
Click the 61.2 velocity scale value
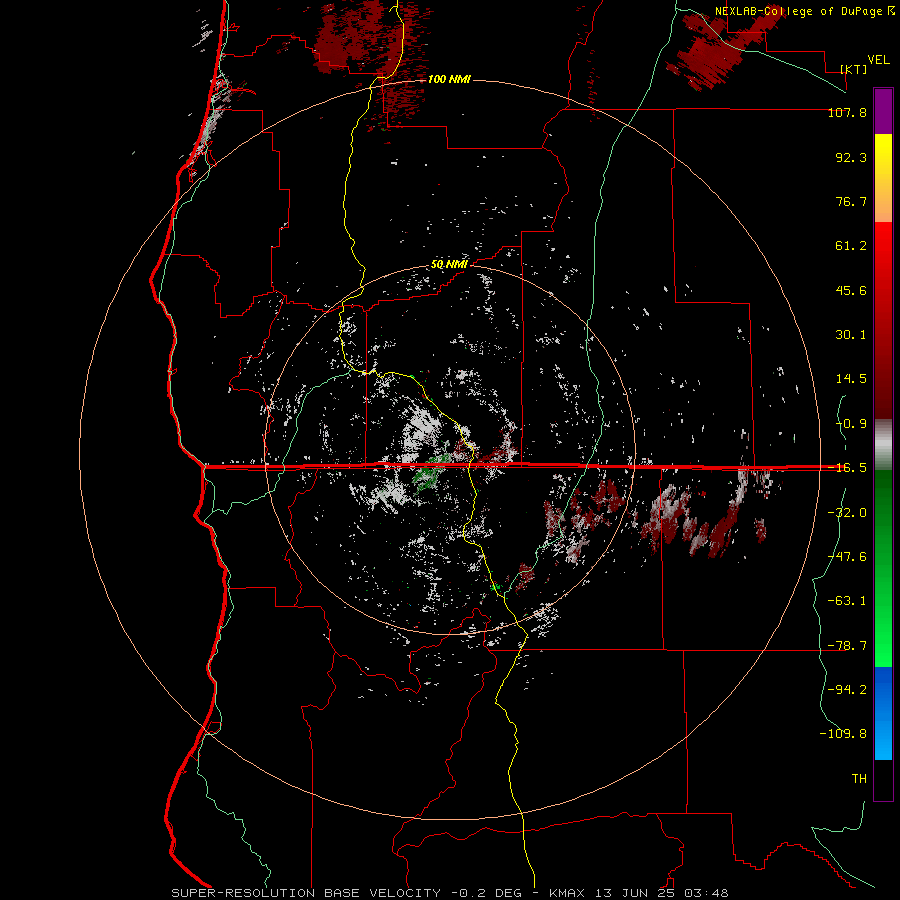(851, 246)
